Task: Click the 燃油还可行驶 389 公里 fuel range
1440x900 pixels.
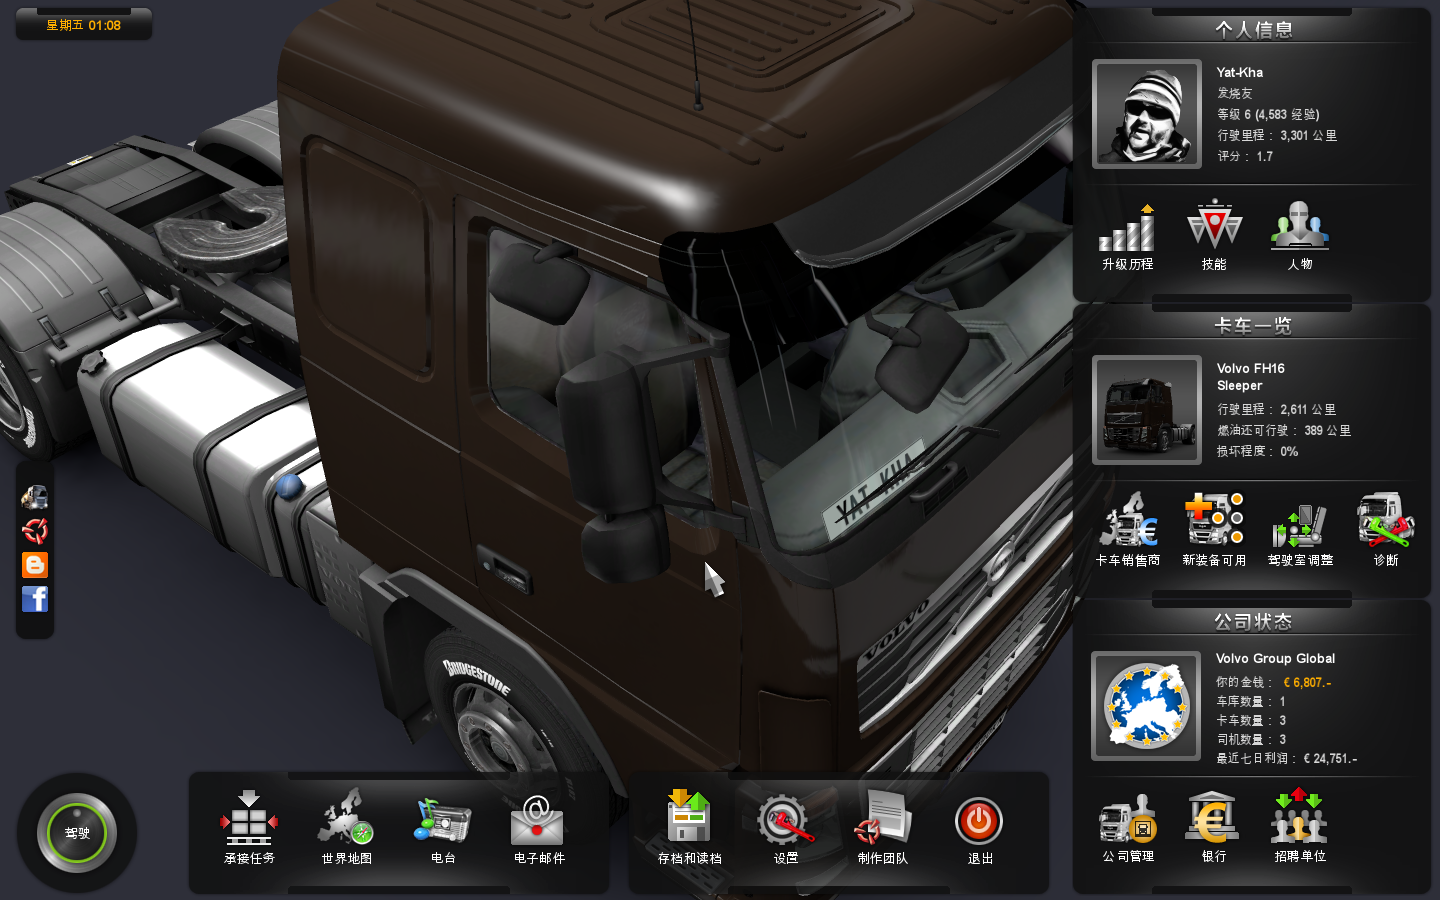Action: click(1284, 430)
